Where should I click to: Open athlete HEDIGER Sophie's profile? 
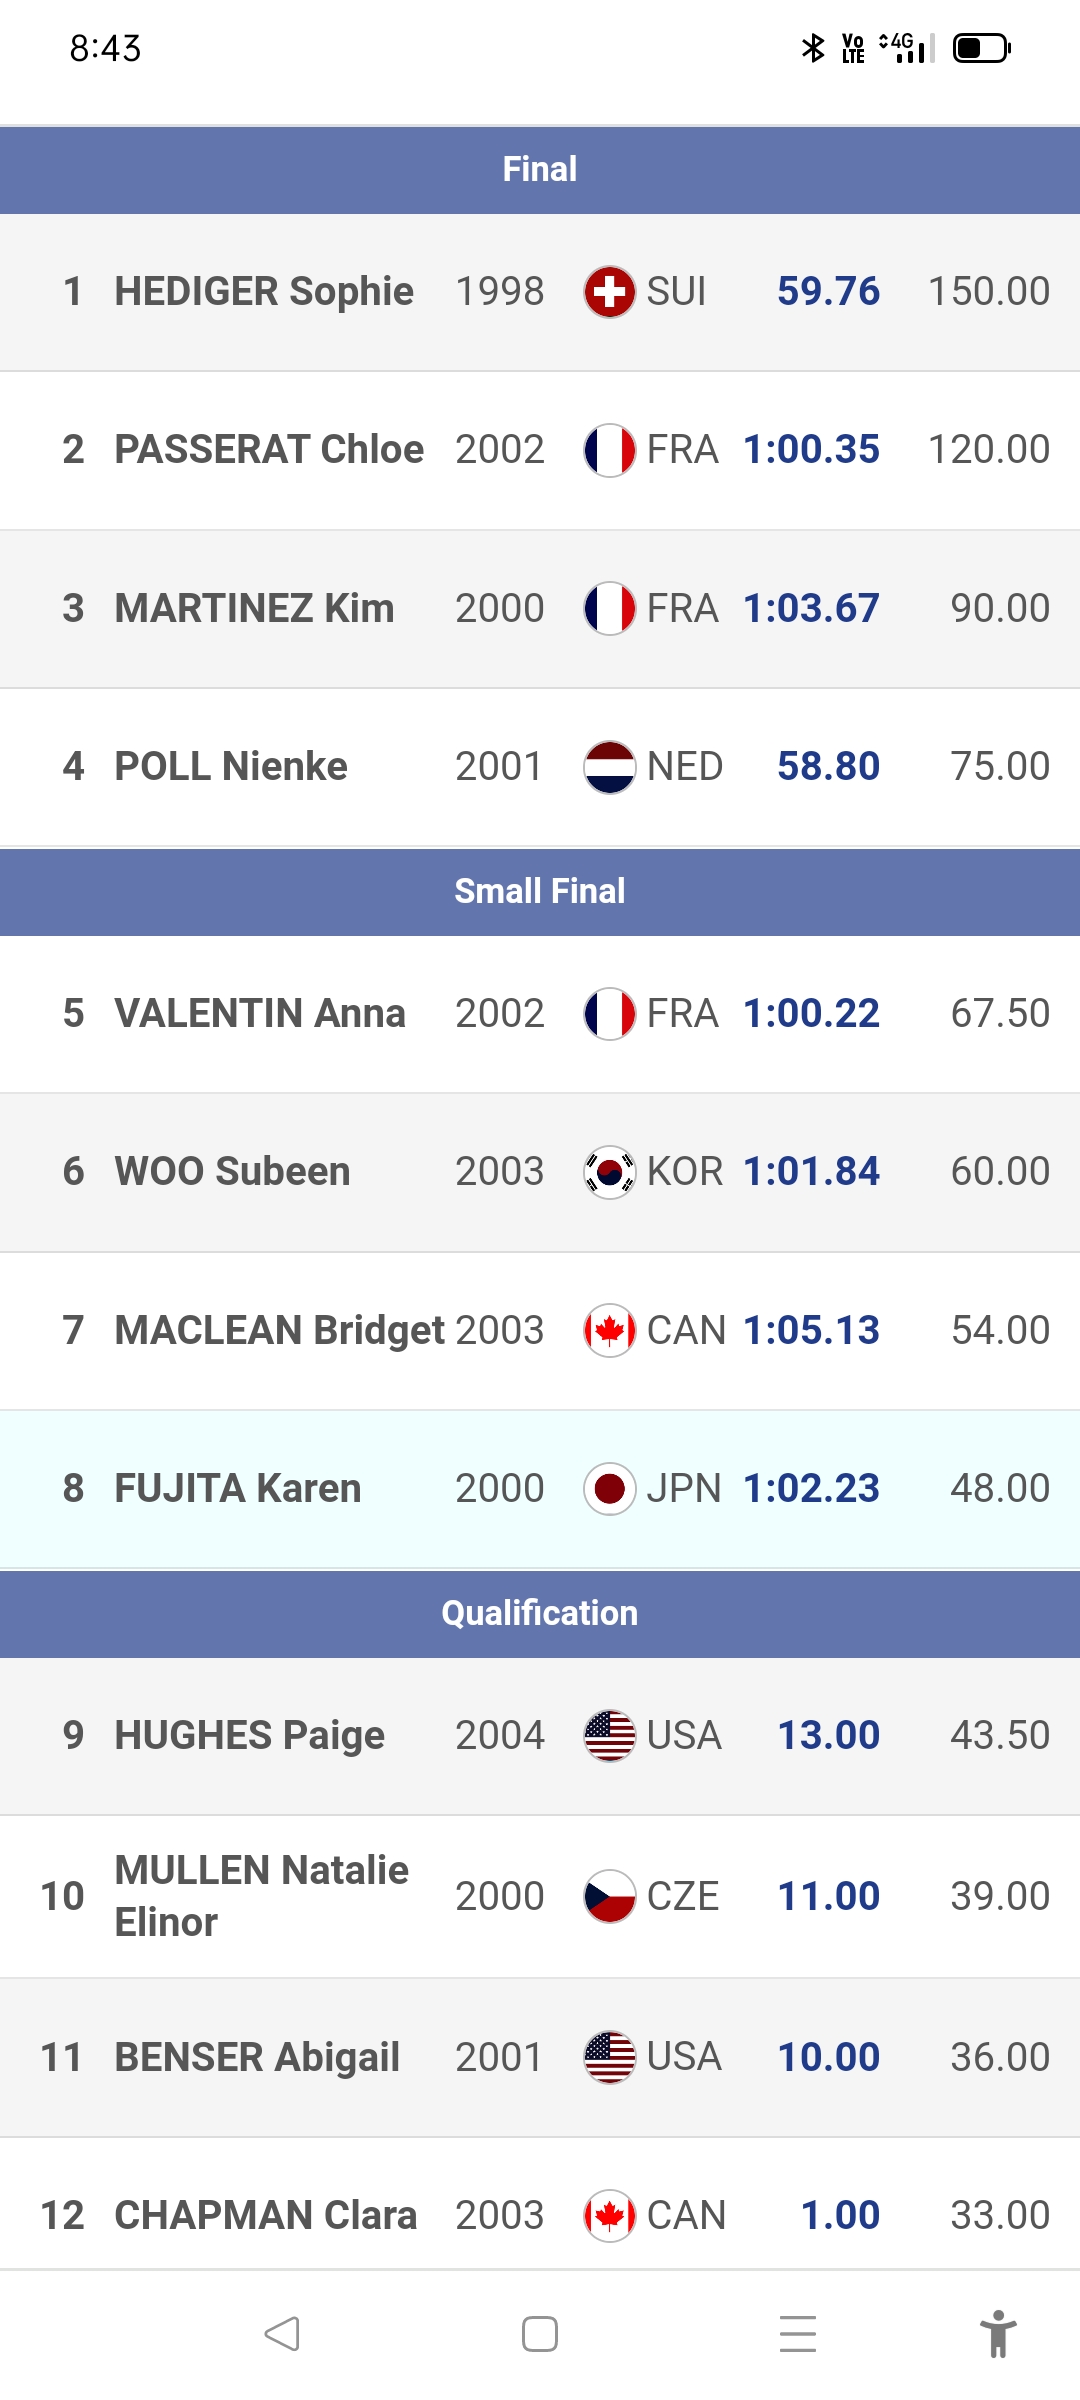coord(264,292)
